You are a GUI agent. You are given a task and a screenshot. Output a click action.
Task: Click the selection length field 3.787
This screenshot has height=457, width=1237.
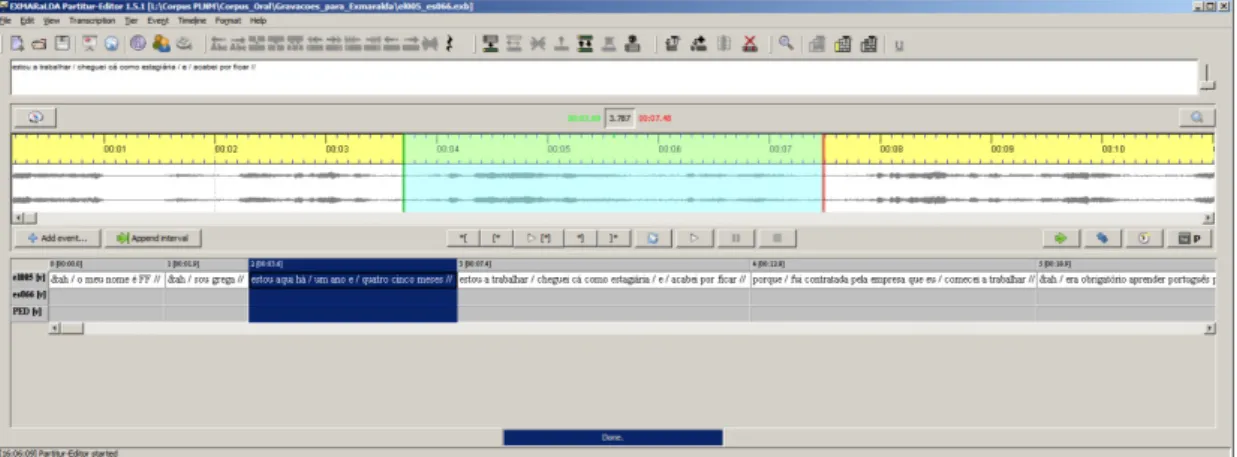tap(620, 117)
